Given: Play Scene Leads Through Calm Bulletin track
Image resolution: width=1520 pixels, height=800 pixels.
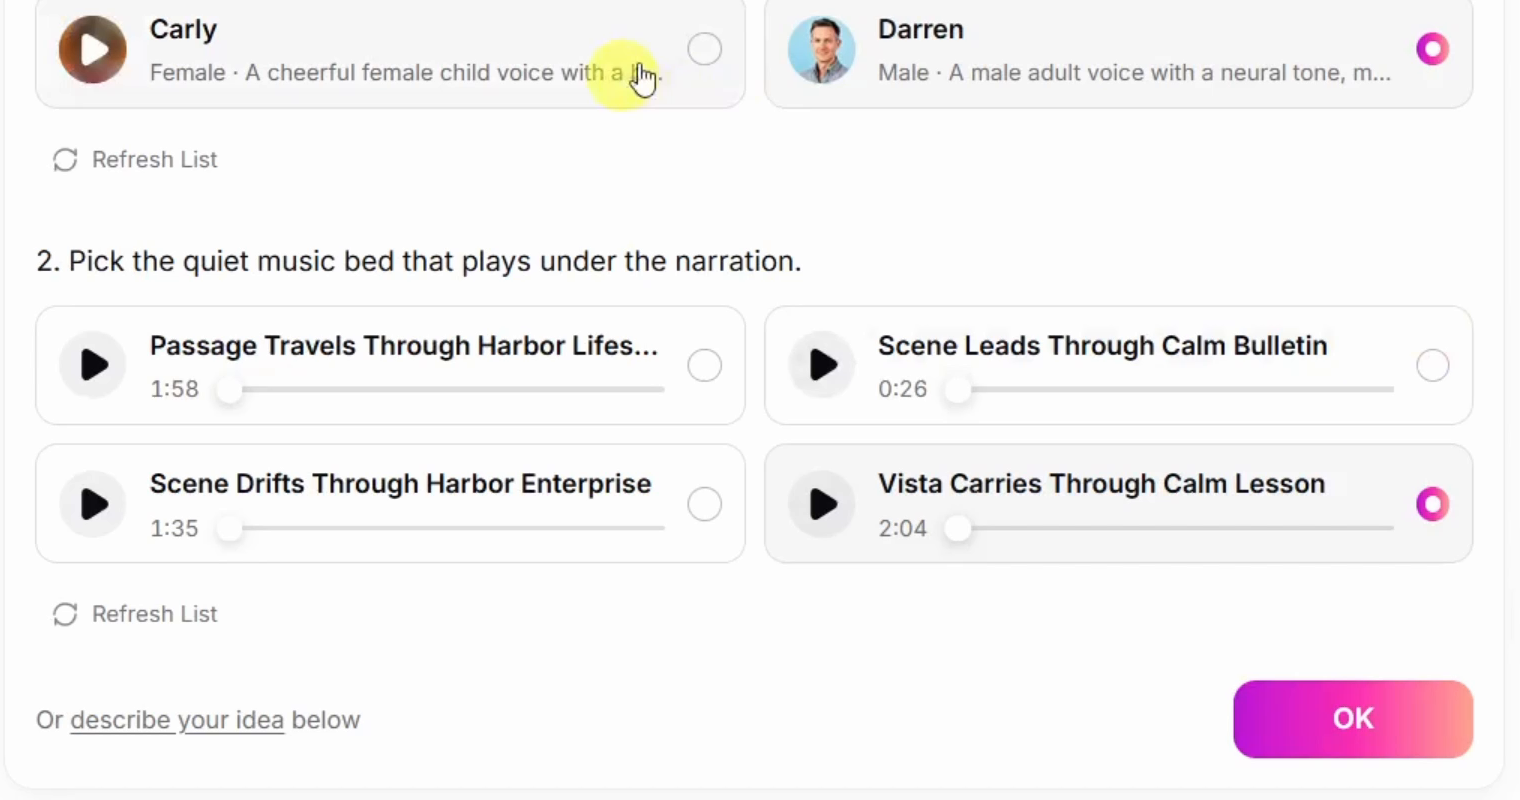Looking at the screenshot, I should 822,365.
